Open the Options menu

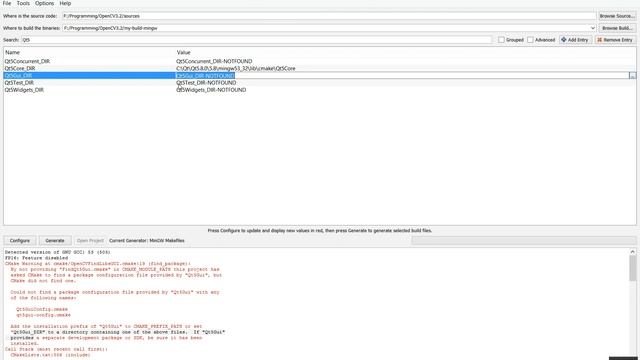[x=44, y=3]
